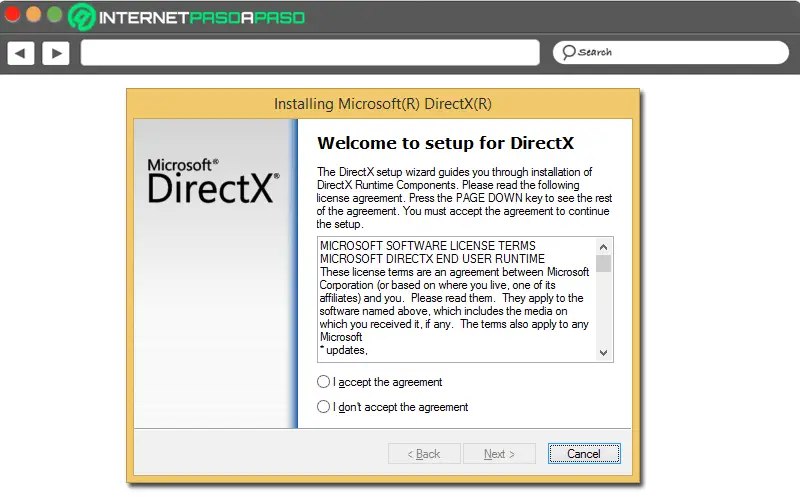
Task: Focus the browser address bar
Action: [310, 53]
